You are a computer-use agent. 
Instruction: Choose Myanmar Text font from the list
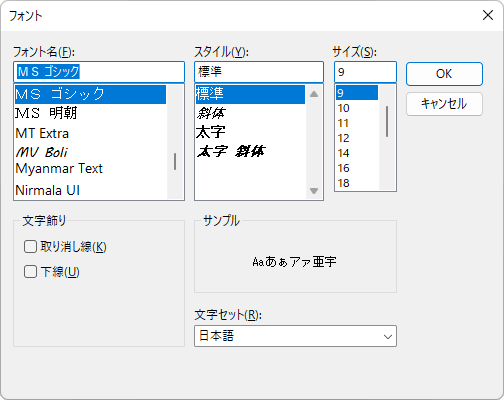pos(90,169)
